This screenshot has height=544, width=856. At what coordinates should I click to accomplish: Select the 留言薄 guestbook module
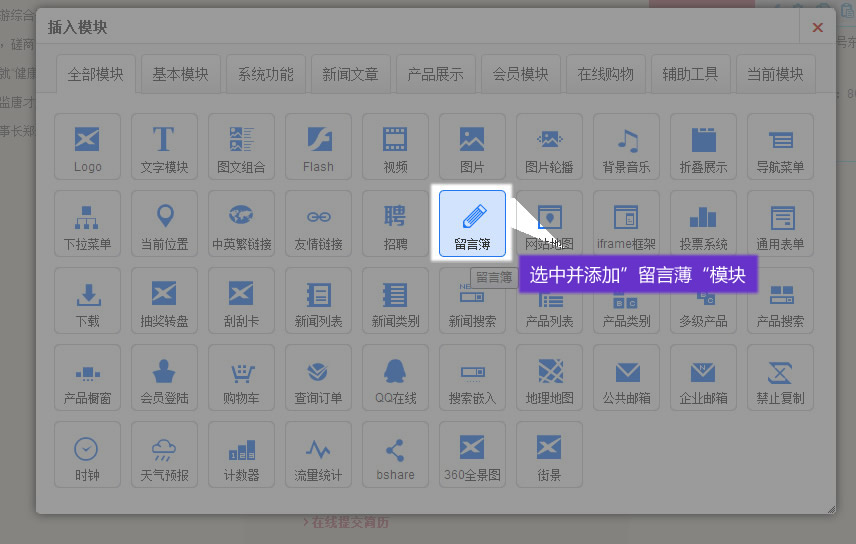[x=472, y=223]
